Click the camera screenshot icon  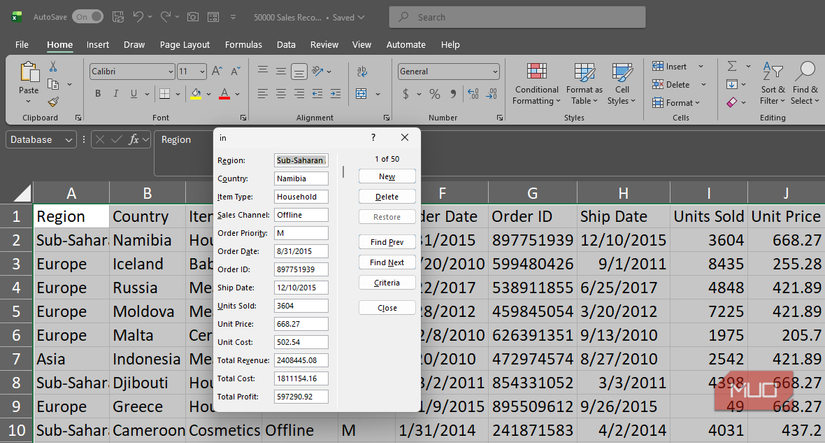tap(193, 17)
